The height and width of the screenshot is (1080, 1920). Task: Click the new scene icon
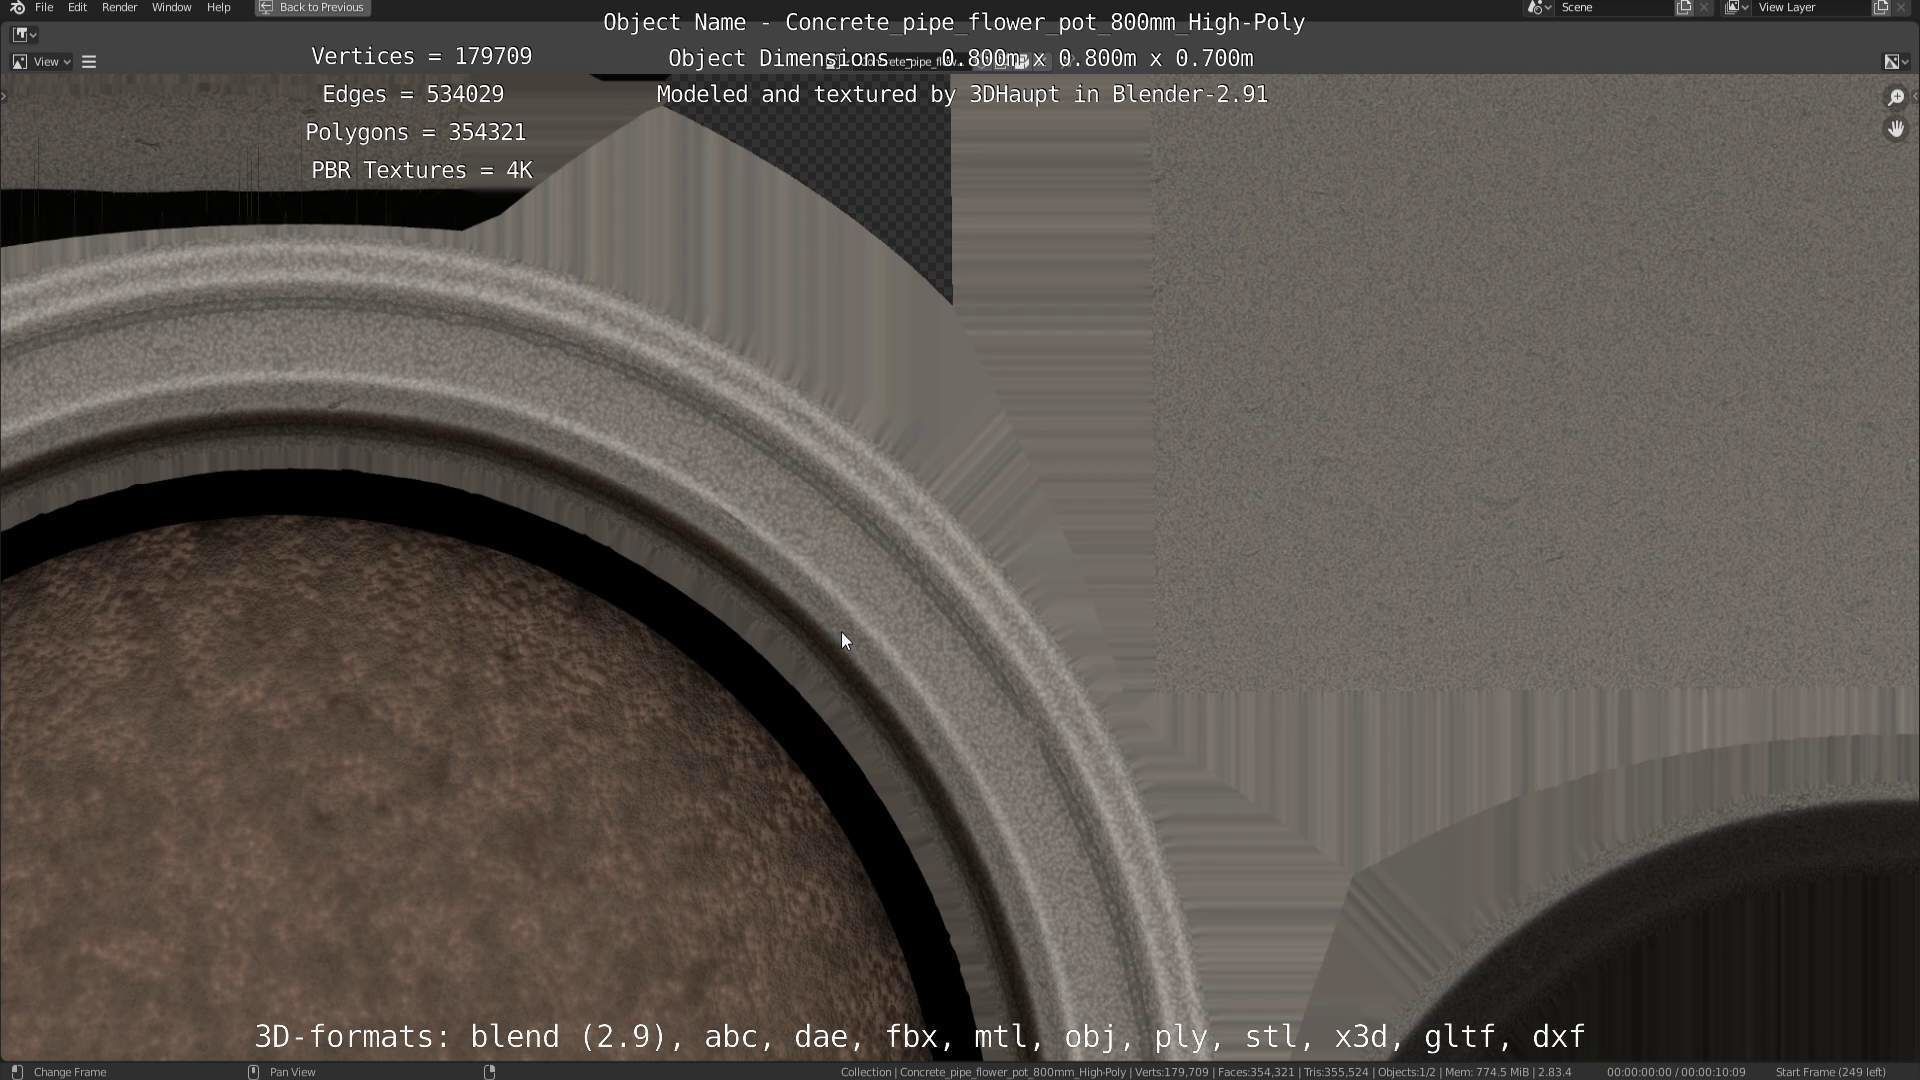tap(1684, 8)
